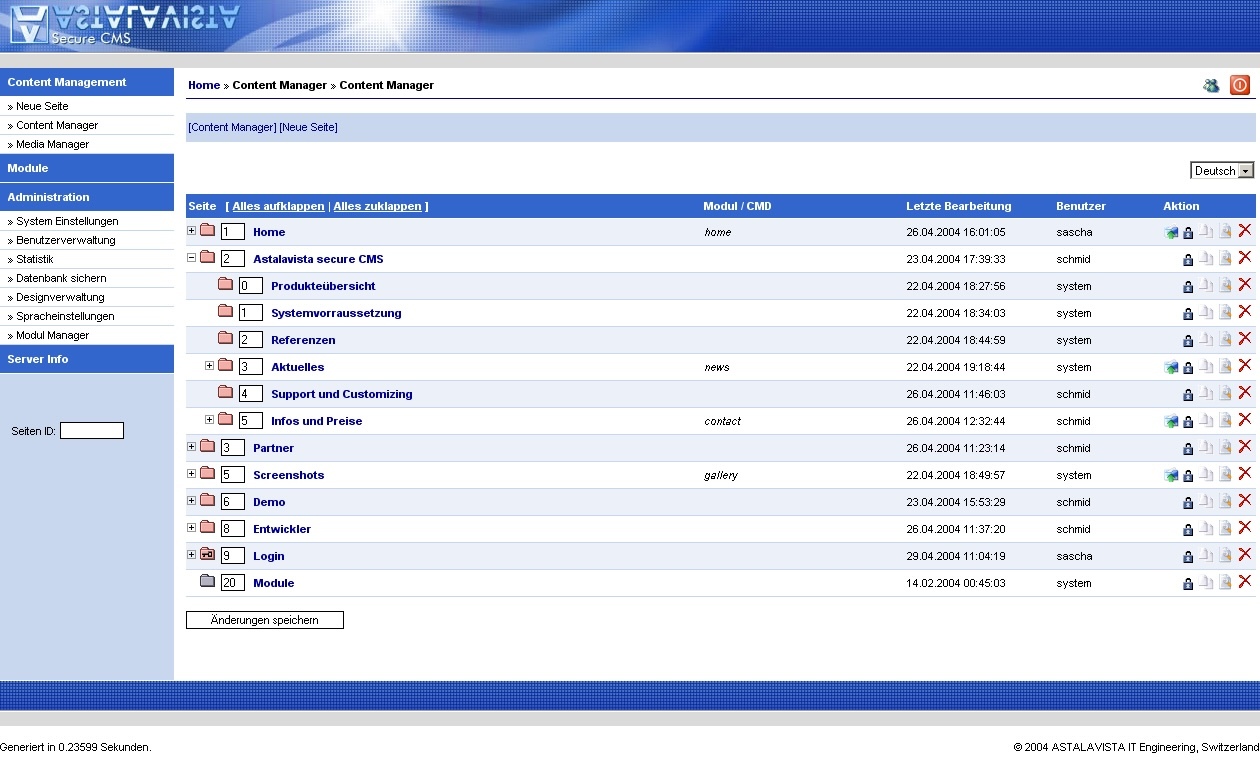Collapse the Astalavista secure CMS tree node
This screenshot has width=1260, height=768.
(192, 258)
